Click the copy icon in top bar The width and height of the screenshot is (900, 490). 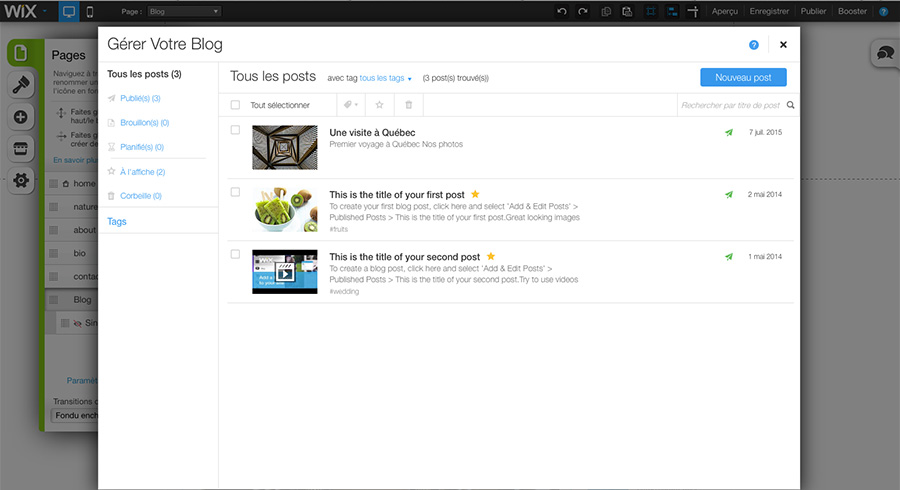[606, 11]
